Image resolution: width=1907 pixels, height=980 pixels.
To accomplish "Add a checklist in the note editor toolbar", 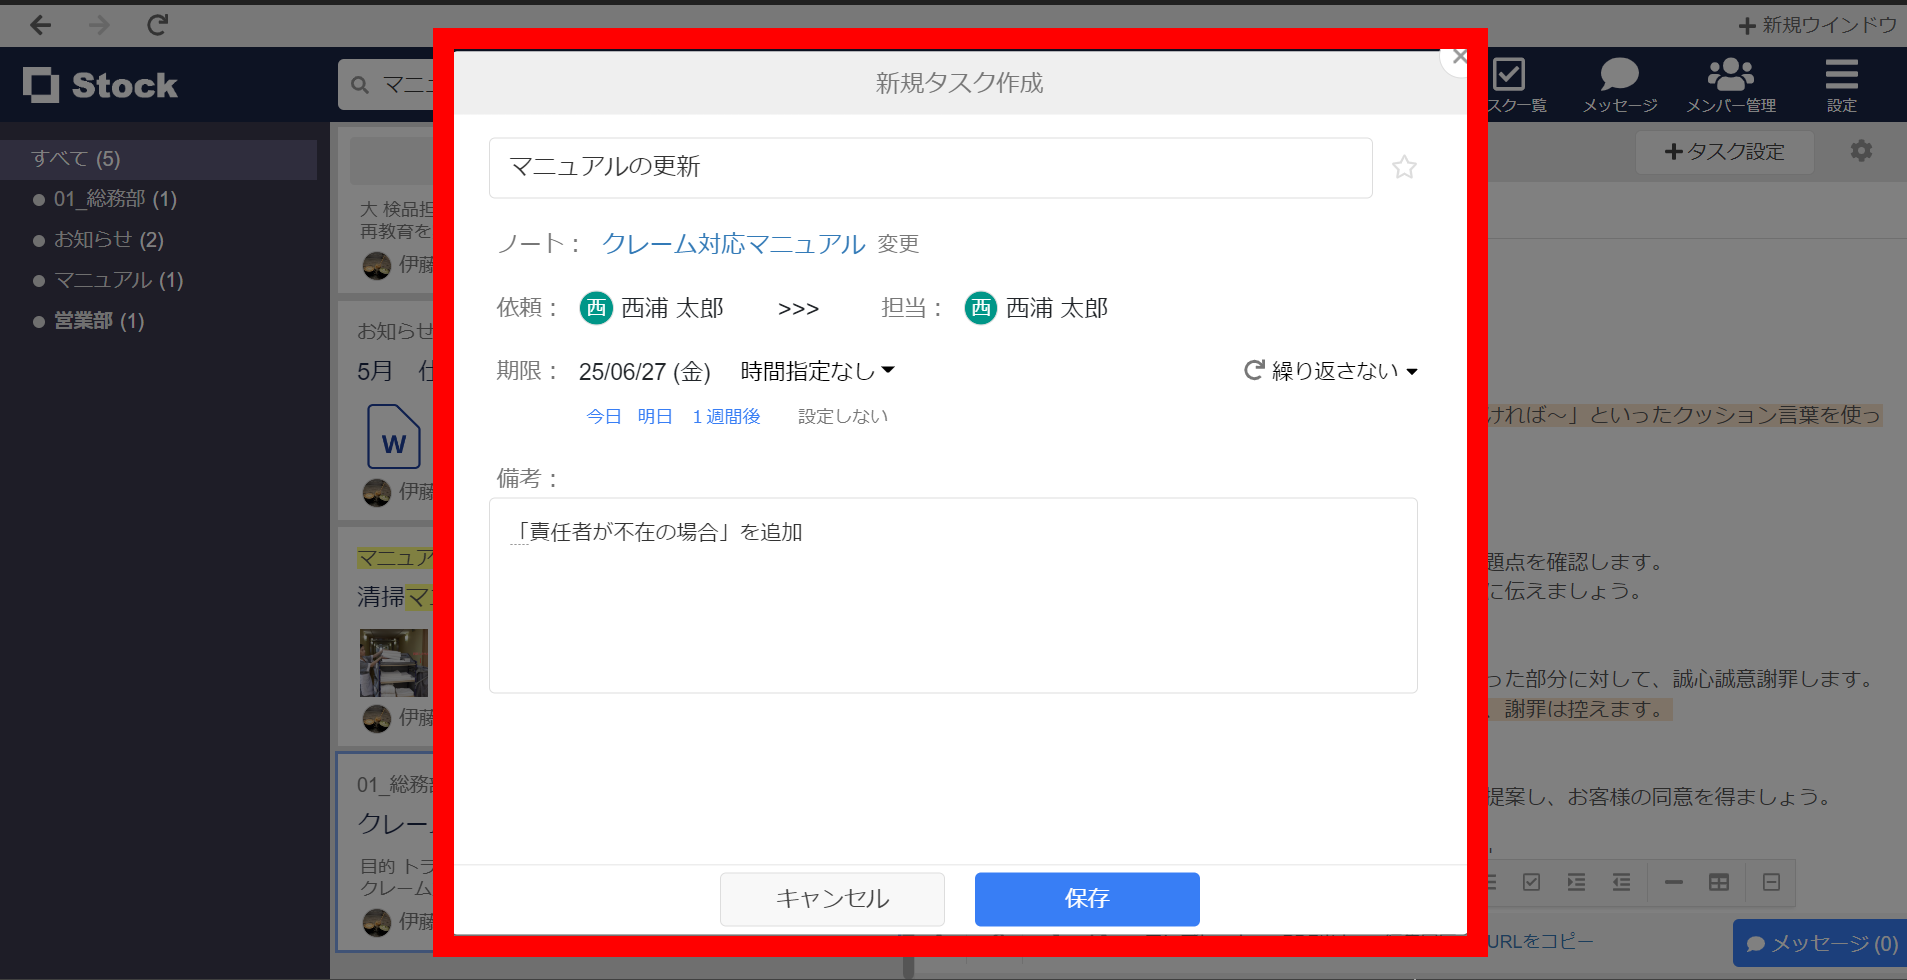I will pyautogui.click(x=1532, y=882).
